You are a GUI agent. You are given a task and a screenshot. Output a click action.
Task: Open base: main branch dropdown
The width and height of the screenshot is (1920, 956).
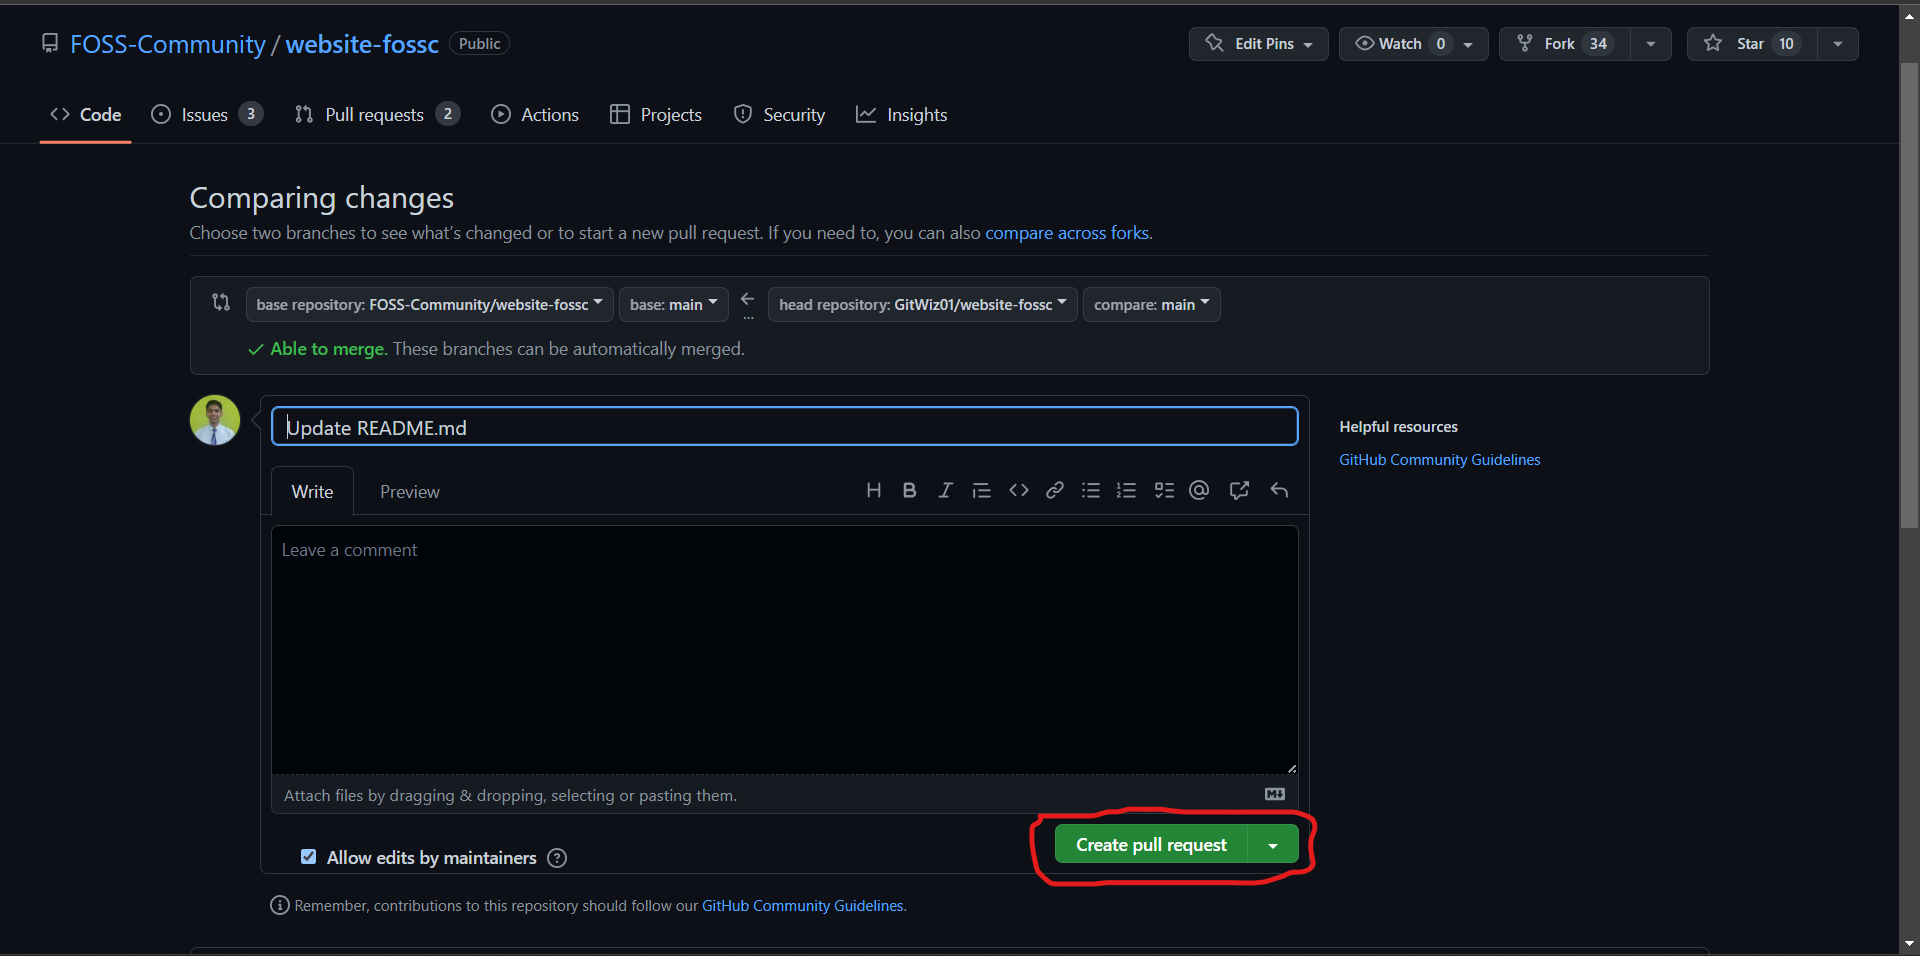674,304
